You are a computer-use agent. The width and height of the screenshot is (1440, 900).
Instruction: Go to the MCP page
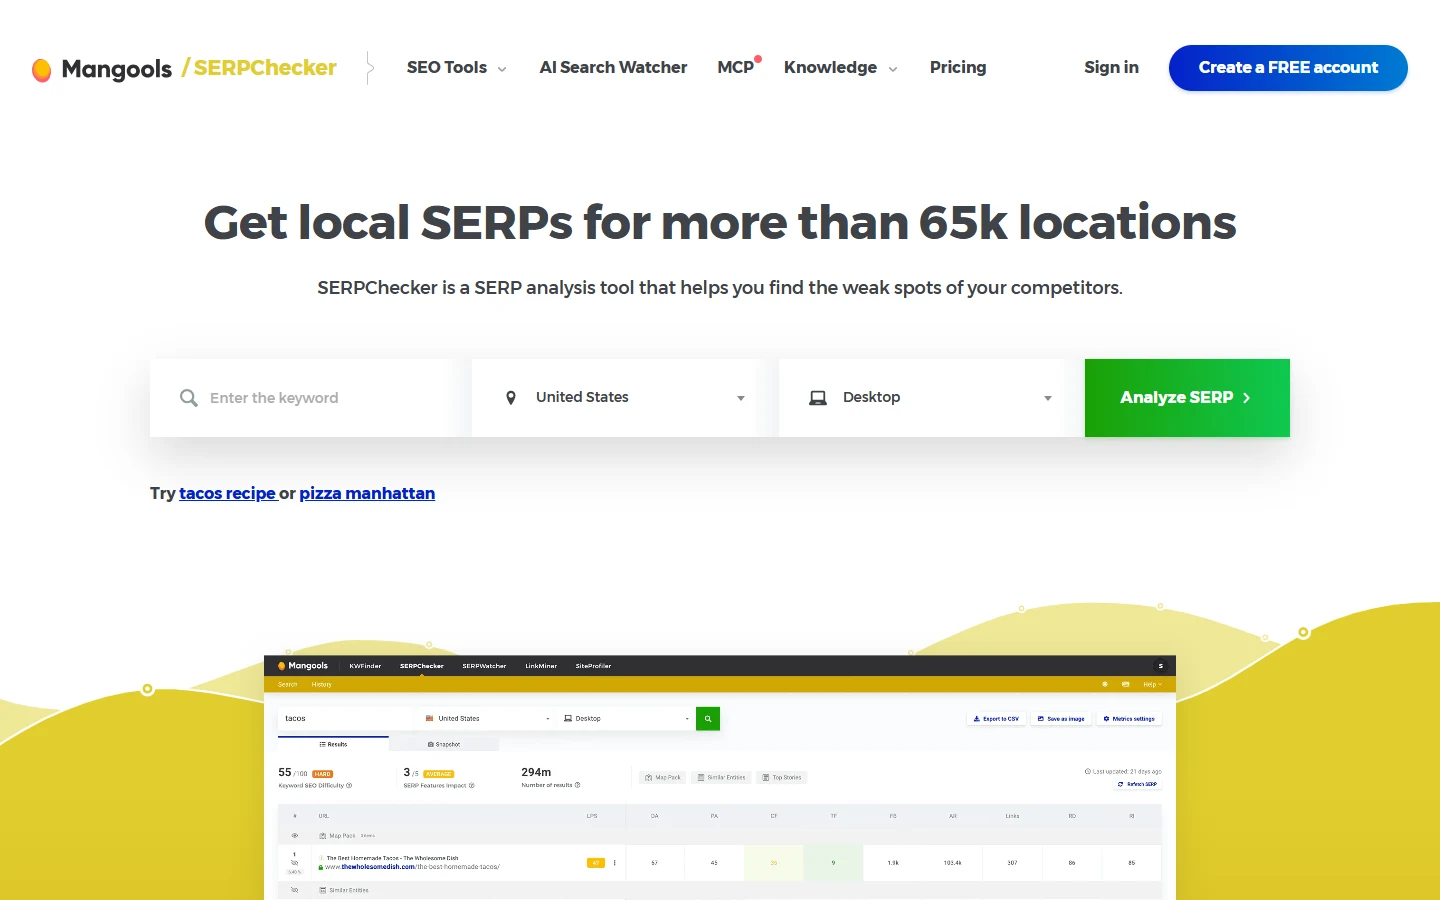[x=736, y=67]
